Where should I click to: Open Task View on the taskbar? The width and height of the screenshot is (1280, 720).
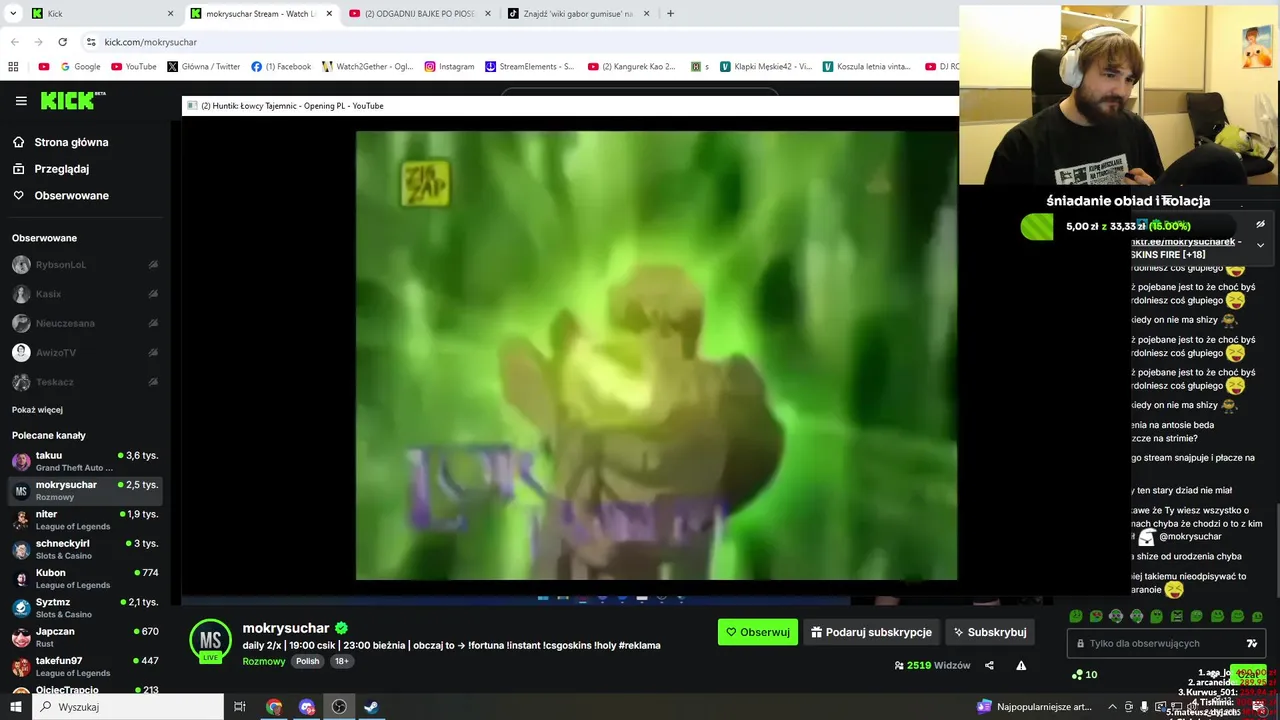point(240,707)
